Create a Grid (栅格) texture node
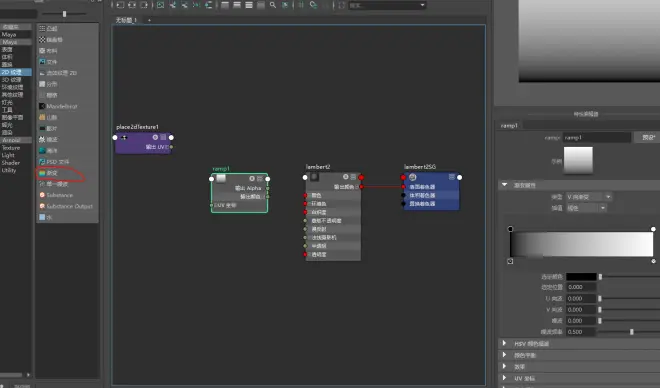Viewport: 660px width, 388px height. point(48,95)
